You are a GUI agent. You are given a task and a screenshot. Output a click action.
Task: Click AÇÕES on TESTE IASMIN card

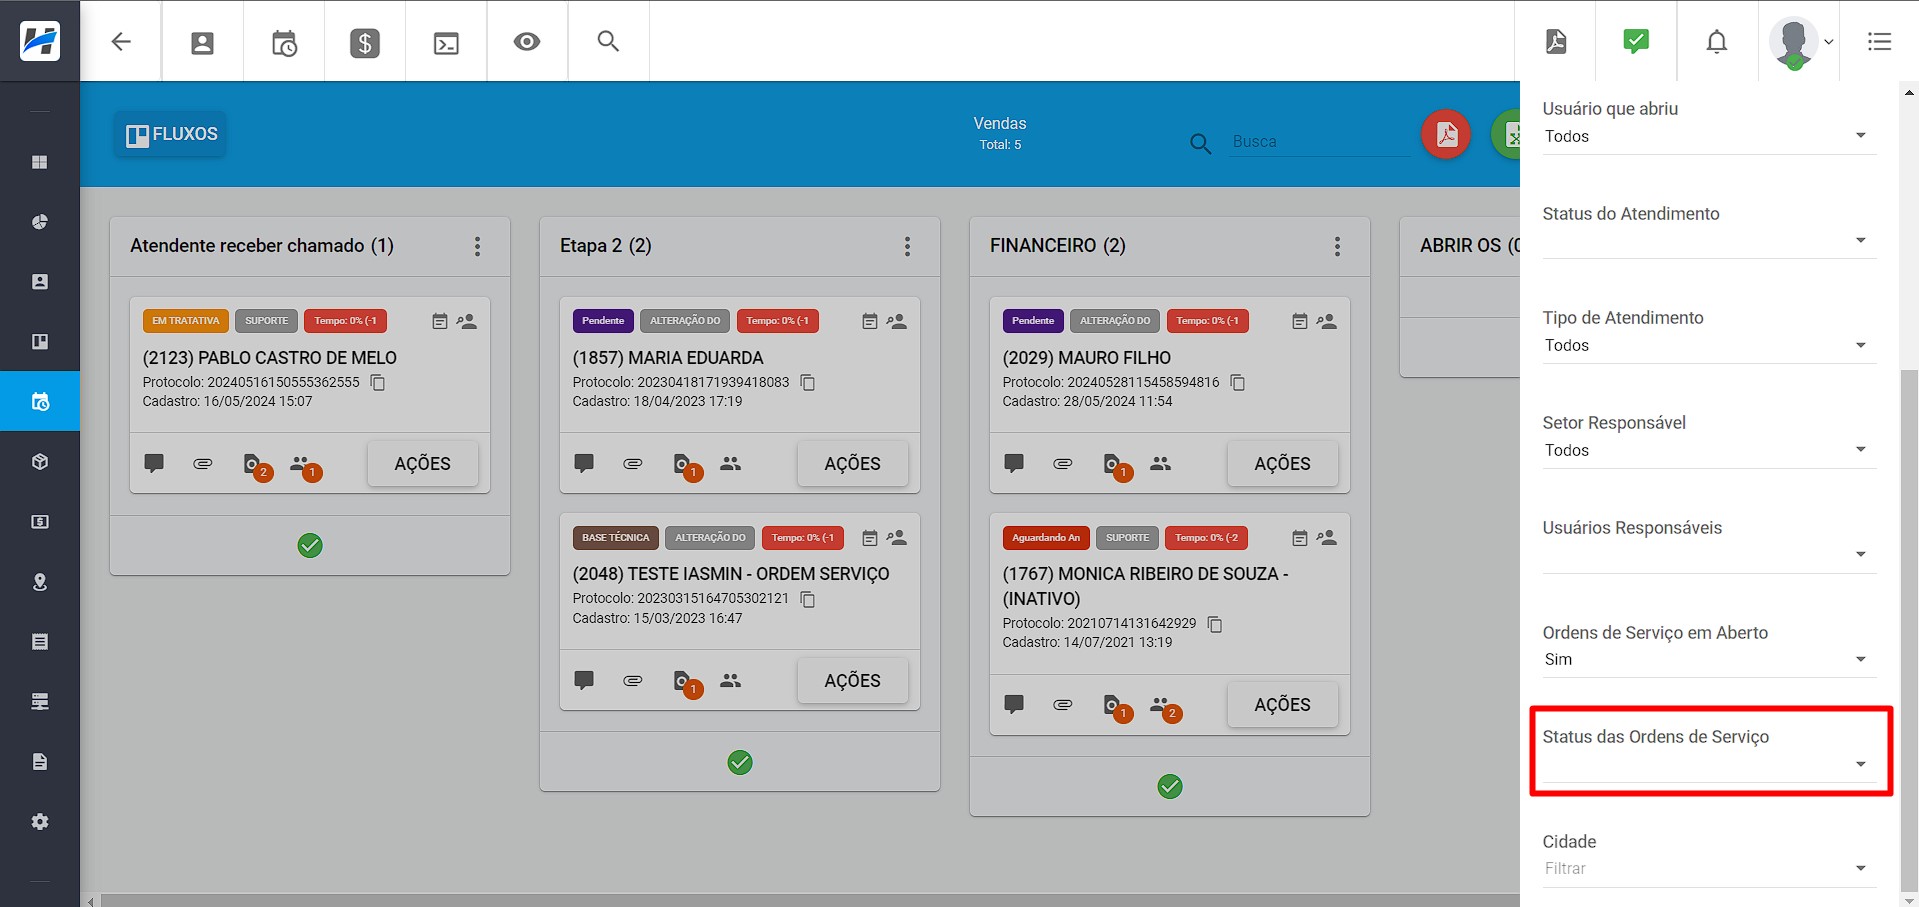pyautogui.click(x=852, y=681)
